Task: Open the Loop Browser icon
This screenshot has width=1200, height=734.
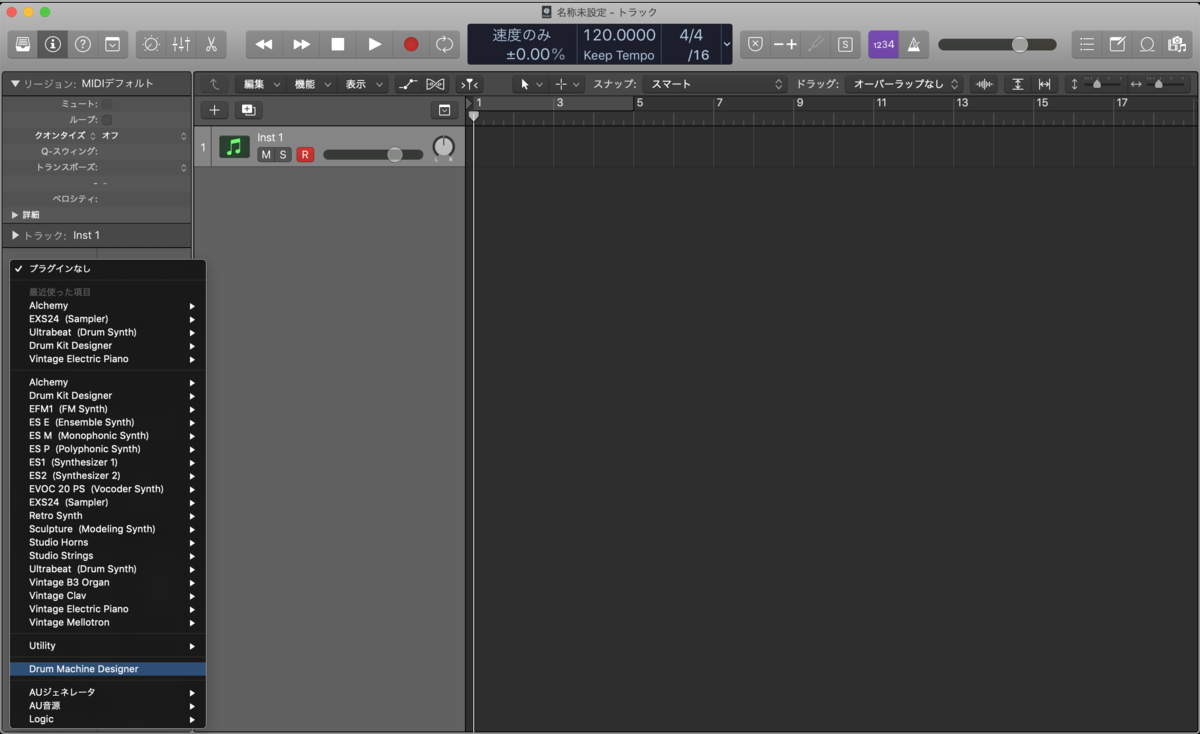Action: pos(1147,44)
